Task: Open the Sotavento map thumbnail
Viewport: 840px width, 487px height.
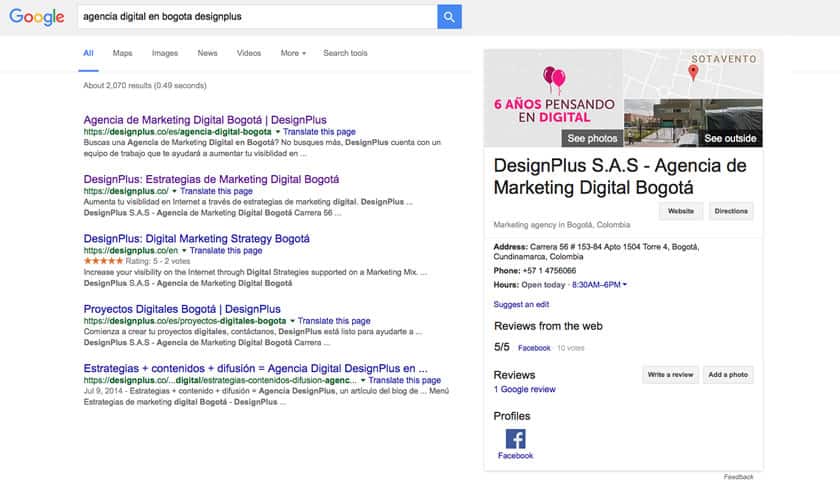Action: click(693, 74)
